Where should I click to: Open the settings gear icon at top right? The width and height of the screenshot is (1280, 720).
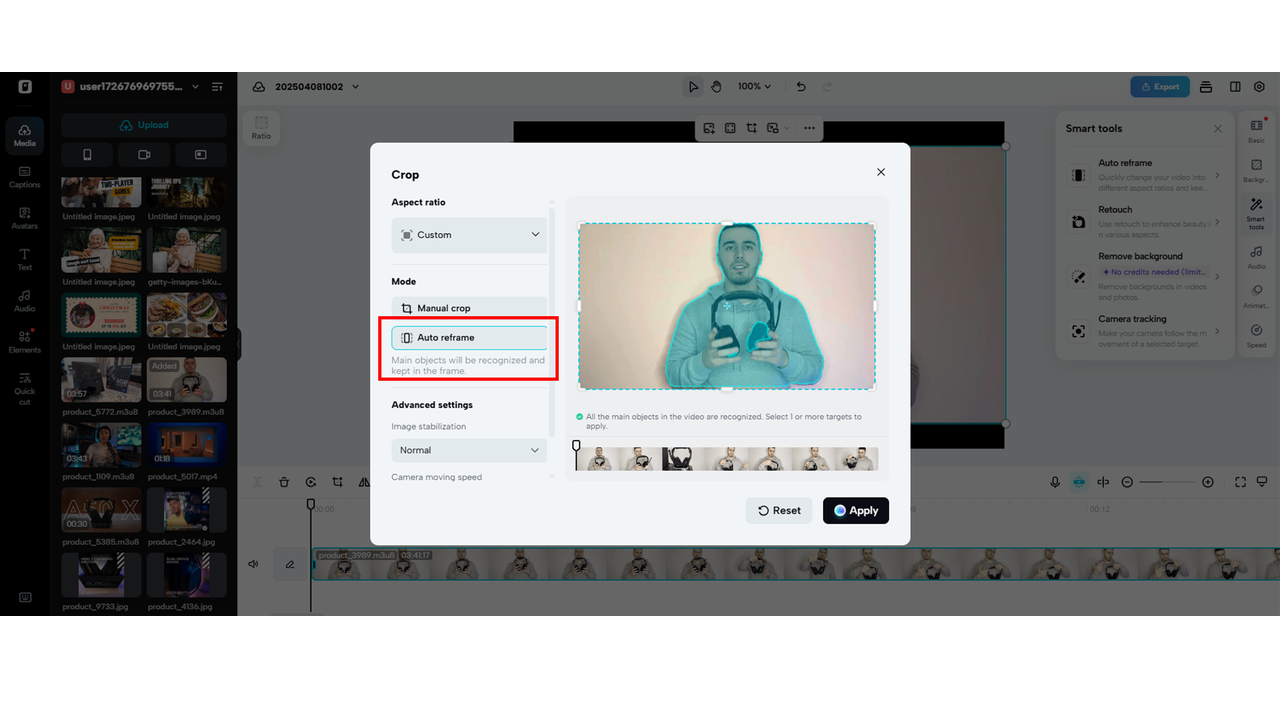coord(1259,87)
